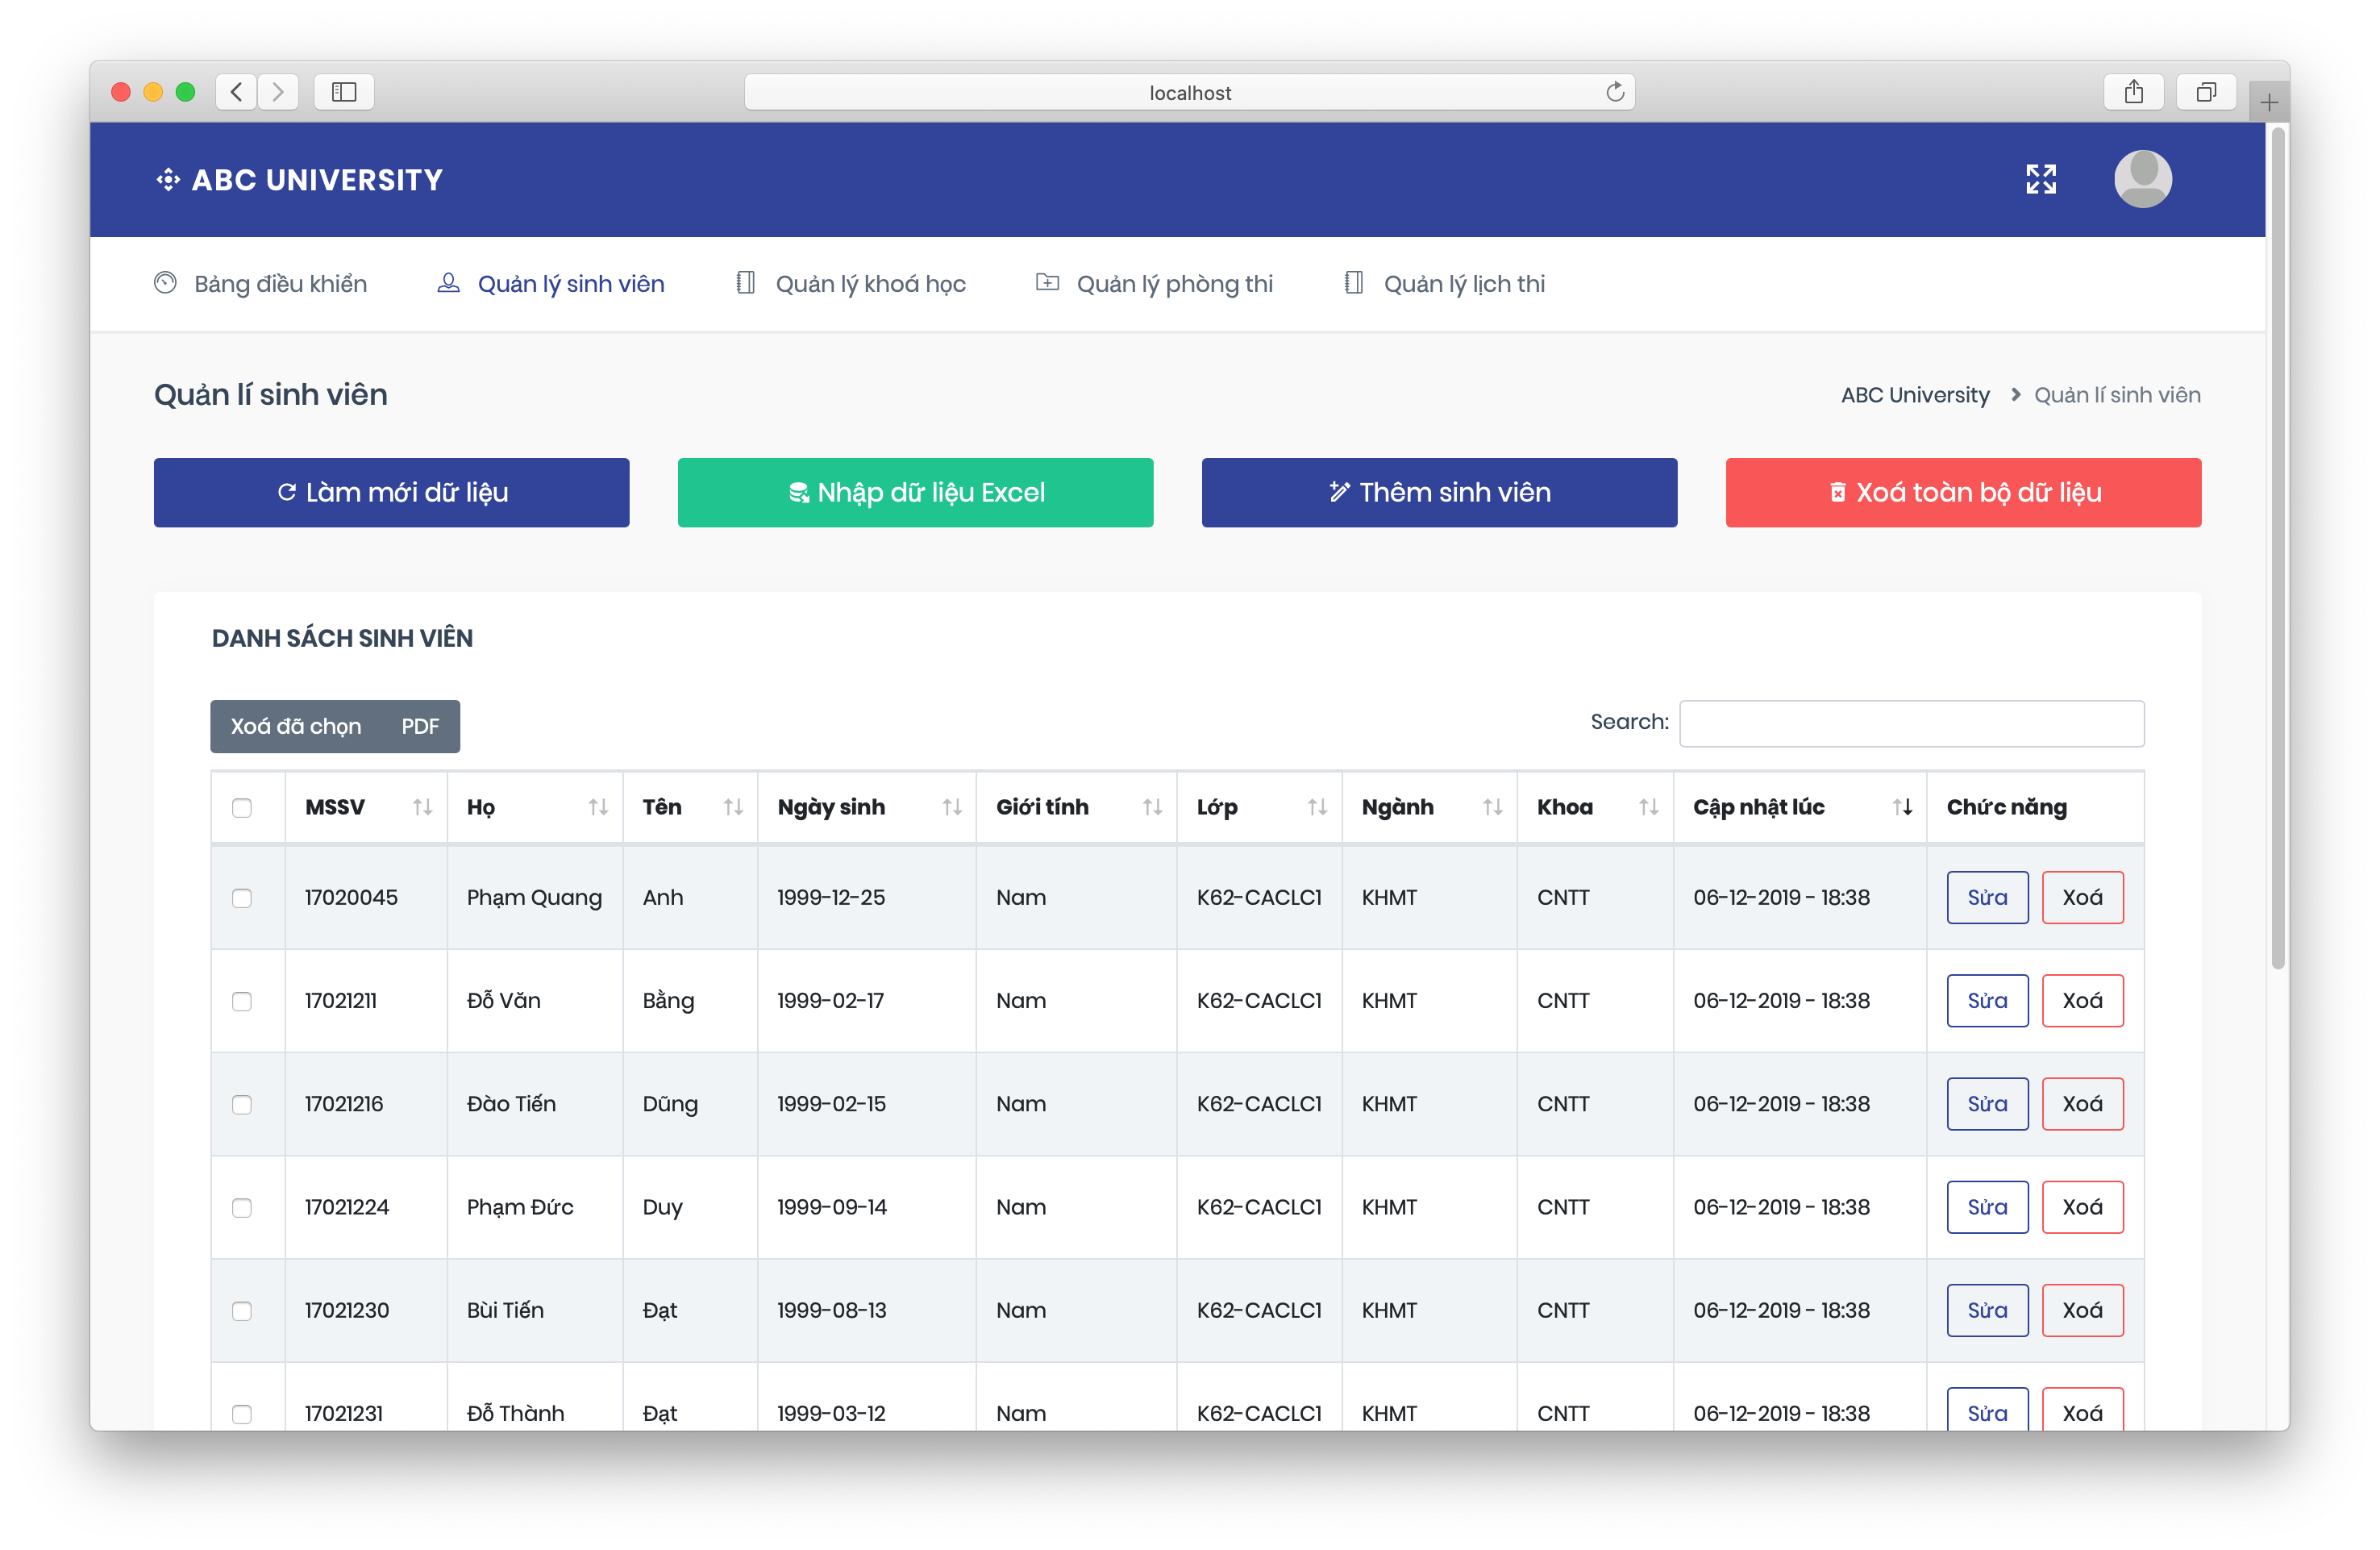Show all tabs overview icon
This screenshot has height=1550, width=2380.
tap(2205, 92)
